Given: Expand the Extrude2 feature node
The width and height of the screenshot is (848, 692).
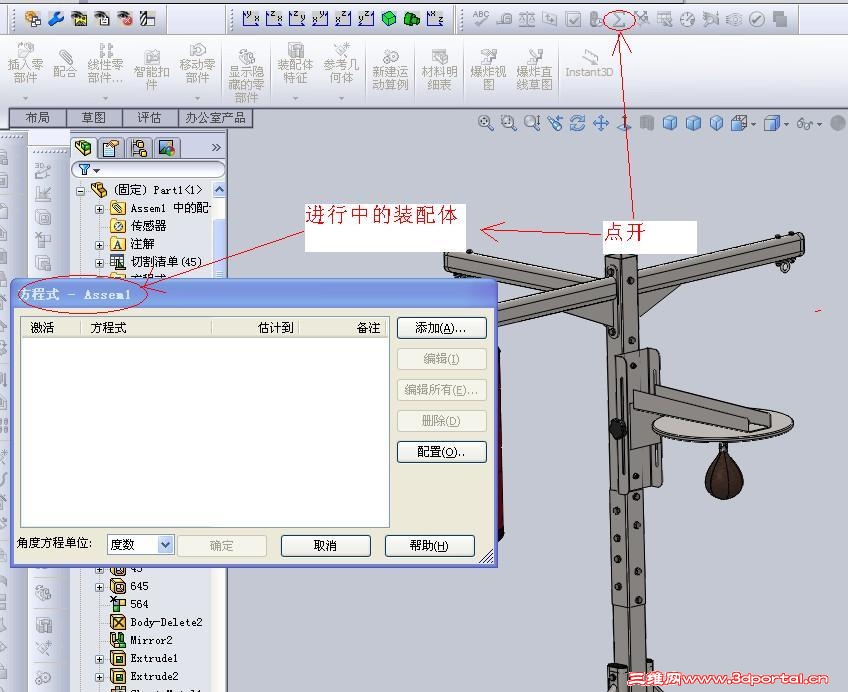Looking at the screenshot, I should tap(100, 677).
